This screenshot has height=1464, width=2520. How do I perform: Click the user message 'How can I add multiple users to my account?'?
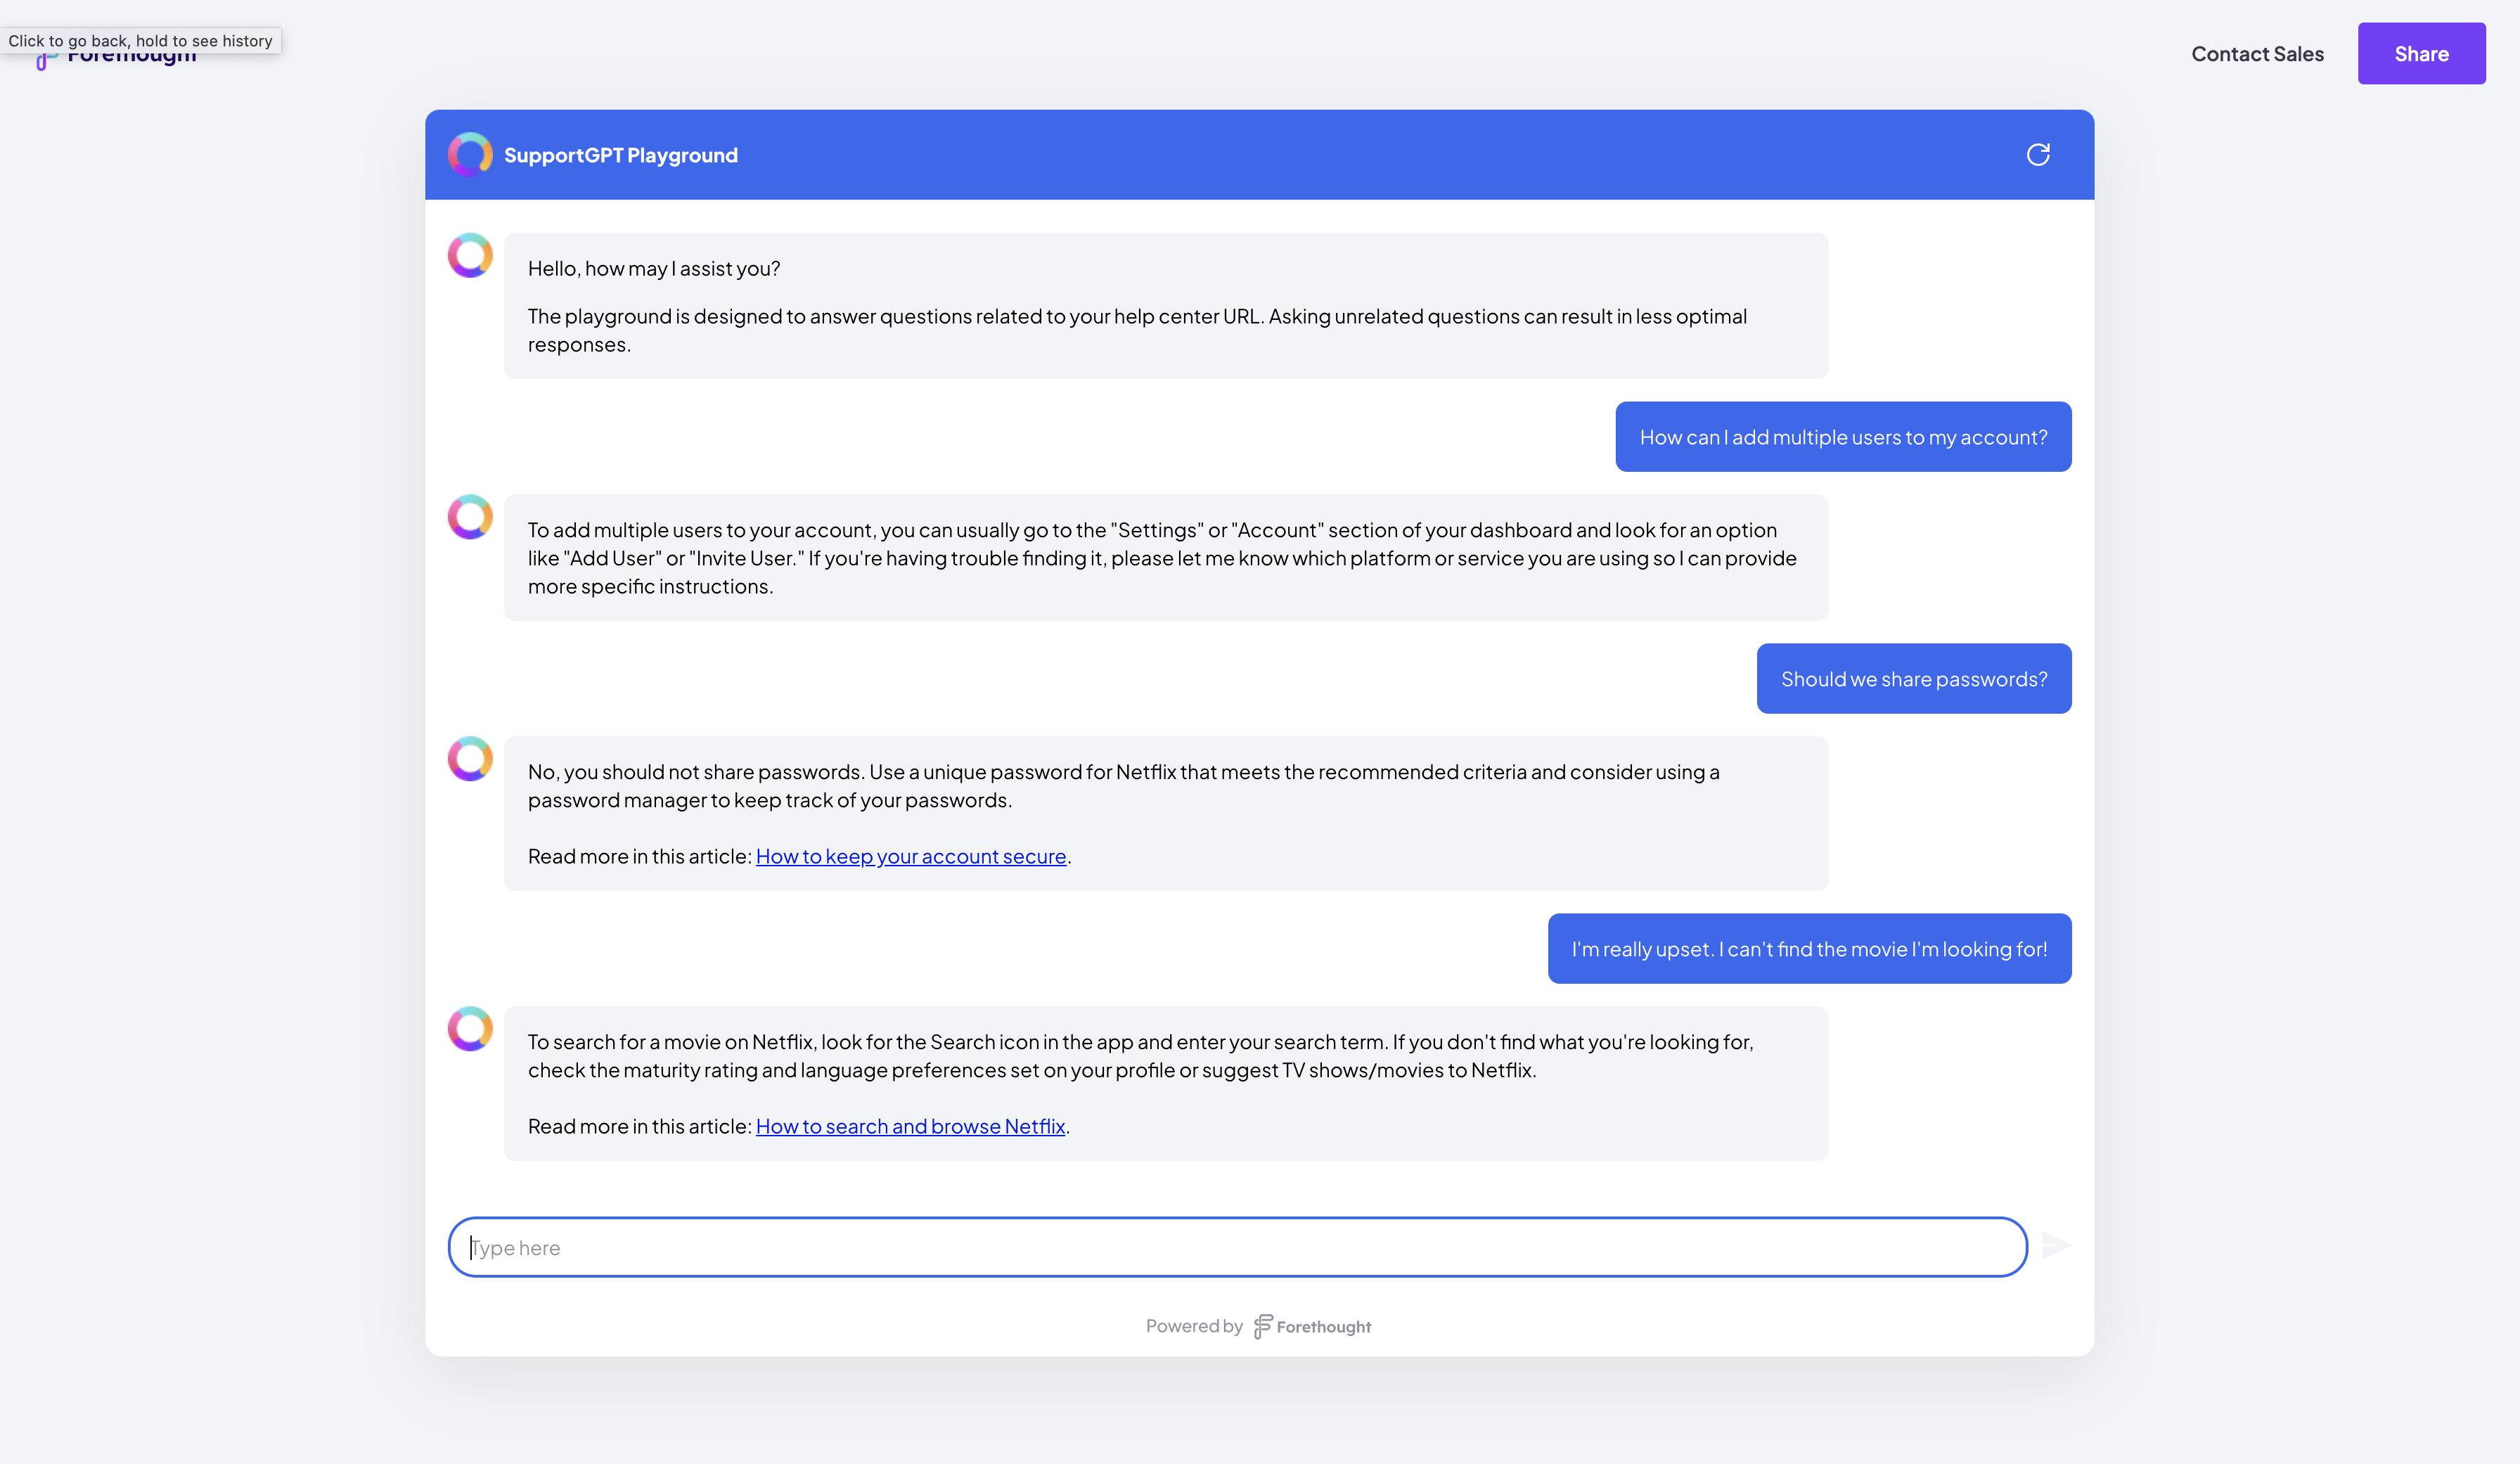(x=1843, y=437)
